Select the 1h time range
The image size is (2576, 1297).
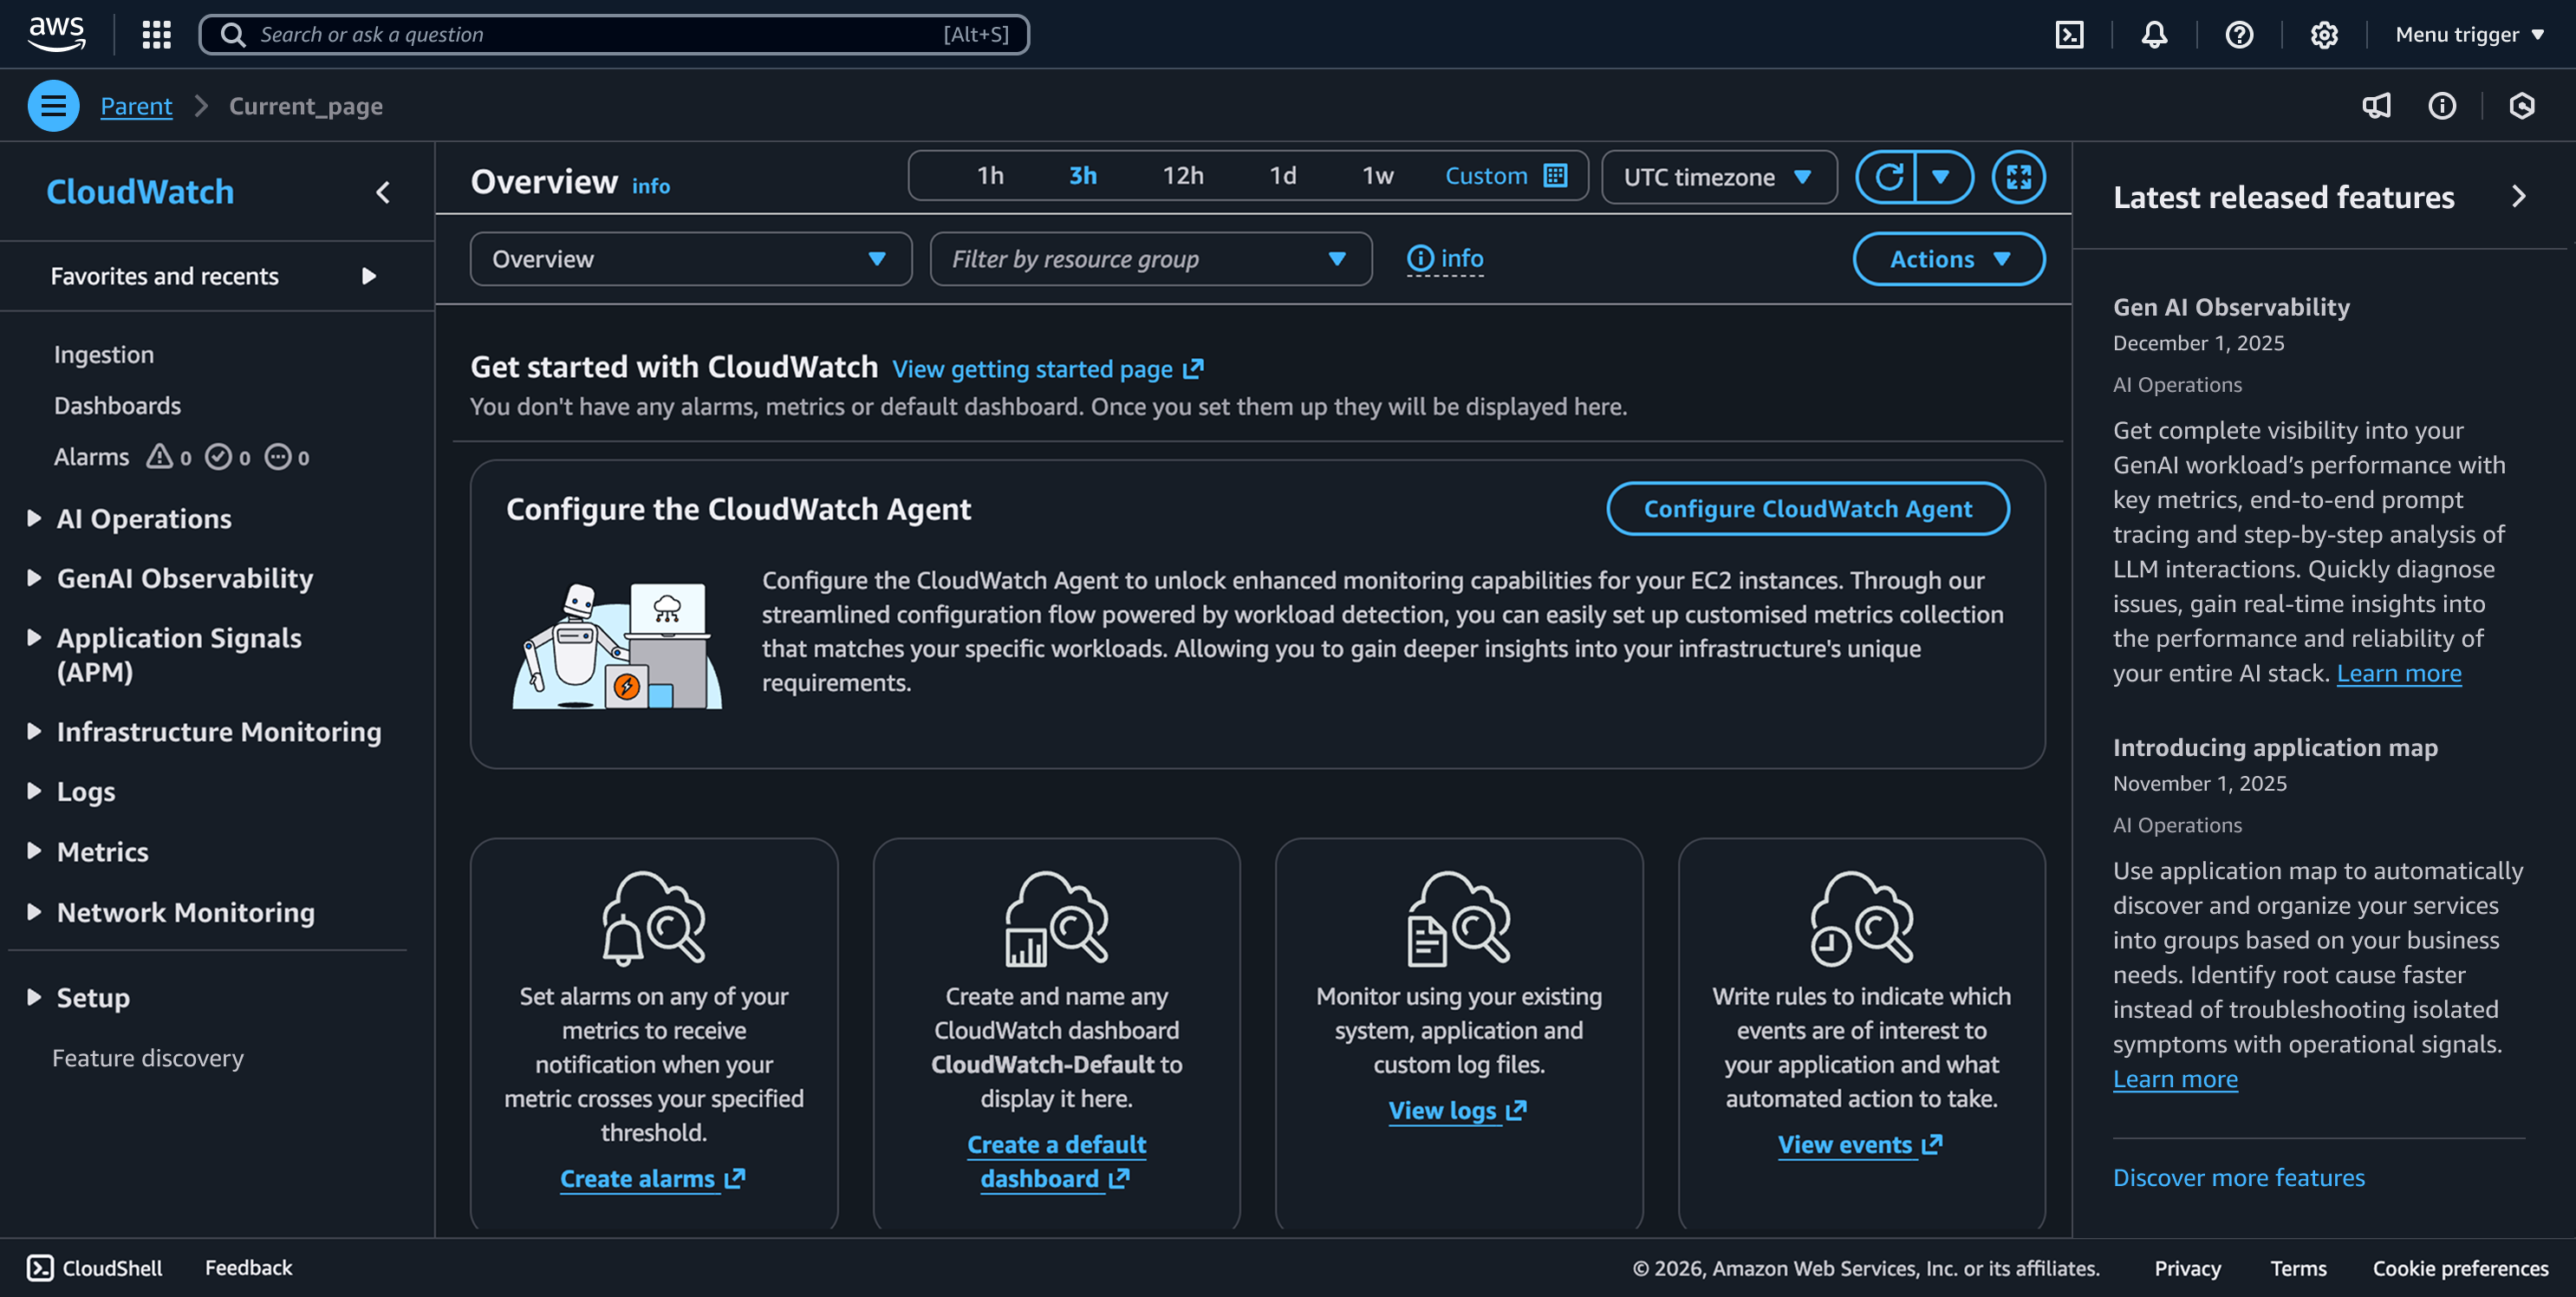[989, 176]
